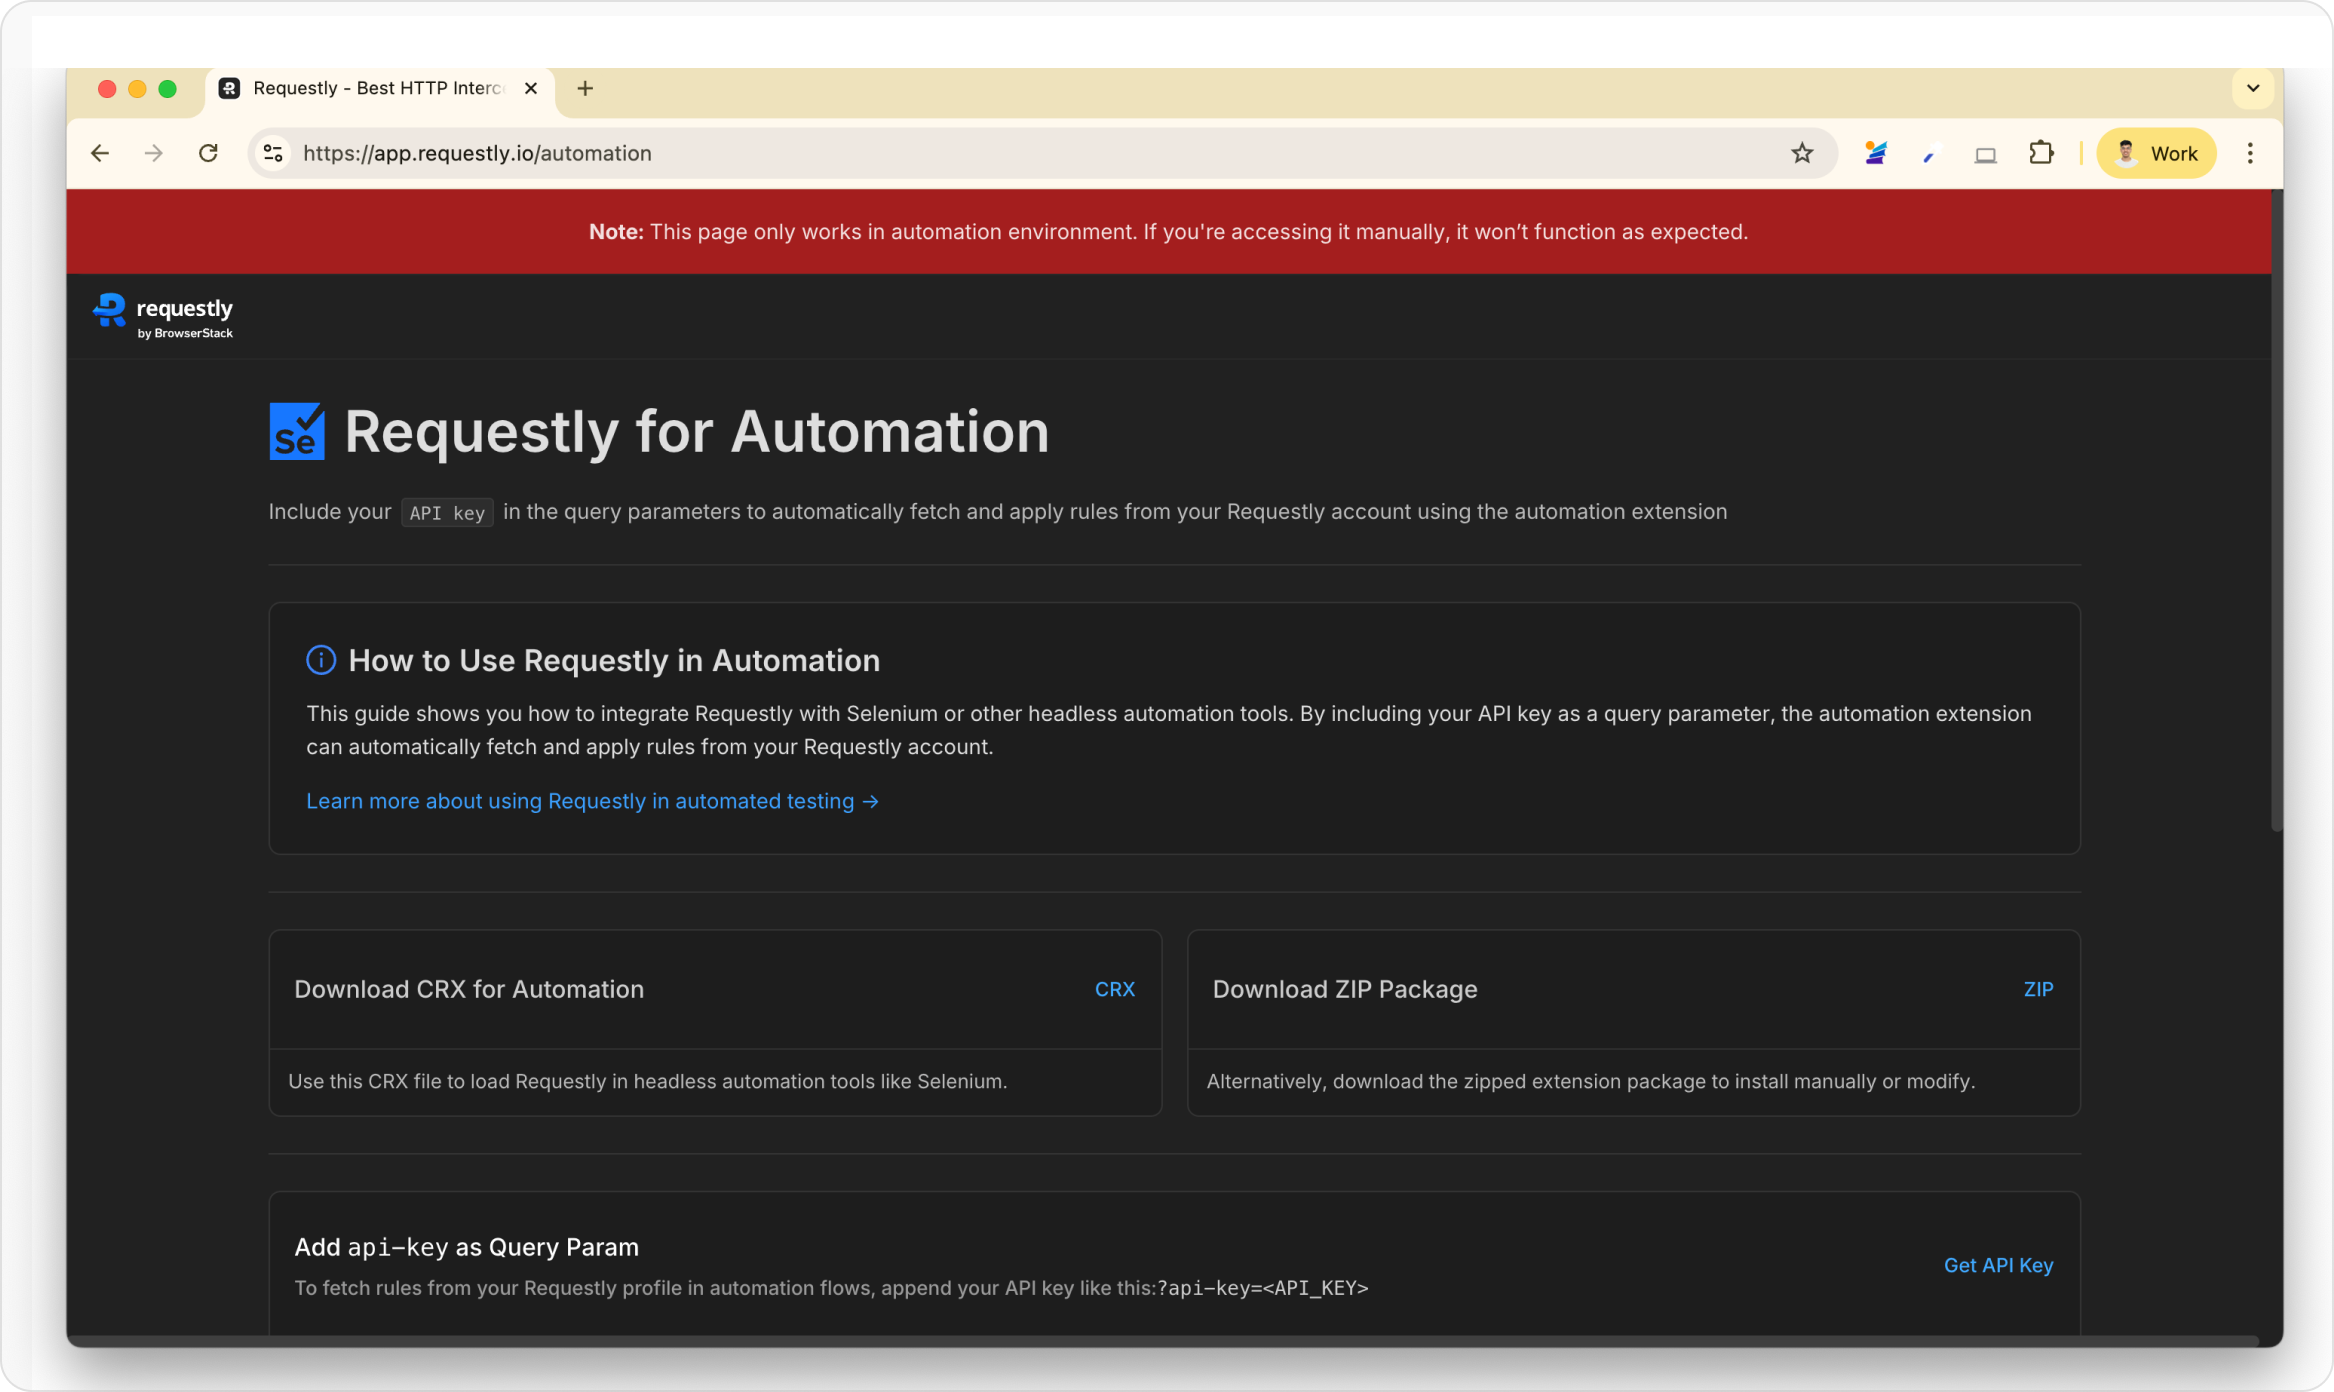
Task: Open site information icon in address bar
Action: (x=273, y=153)
